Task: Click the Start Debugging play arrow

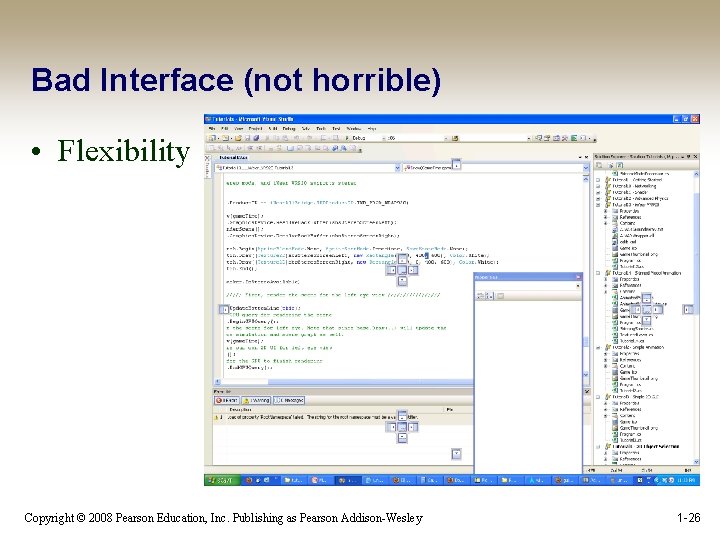Action: click(x=347, y=138)
